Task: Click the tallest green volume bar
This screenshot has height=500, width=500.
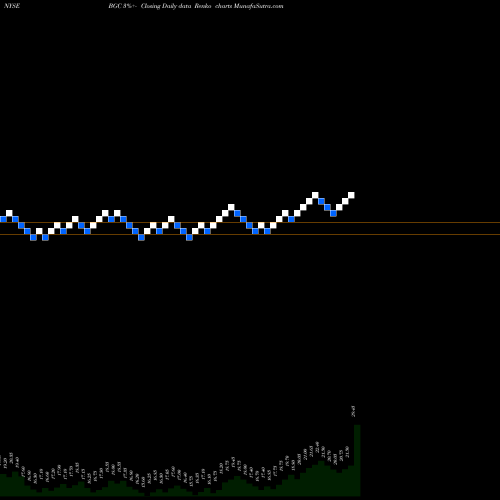Action: 357,460
